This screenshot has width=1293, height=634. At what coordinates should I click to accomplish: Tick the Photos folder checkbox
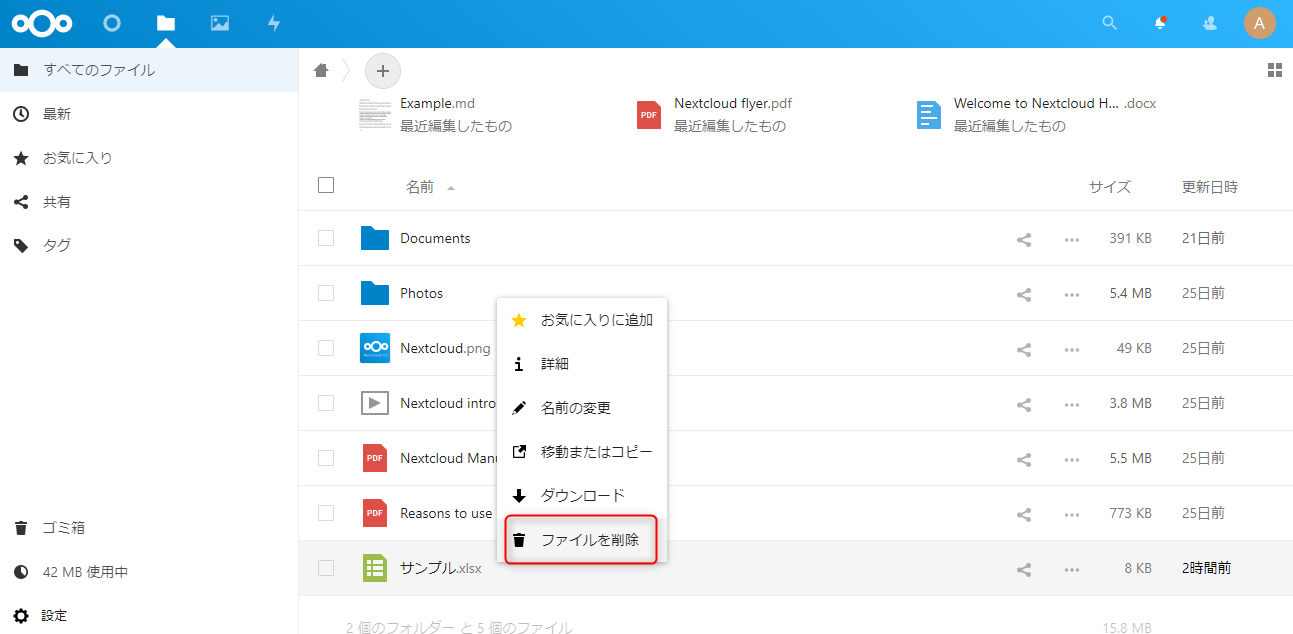pyautogui.click(x=326, y=293)
